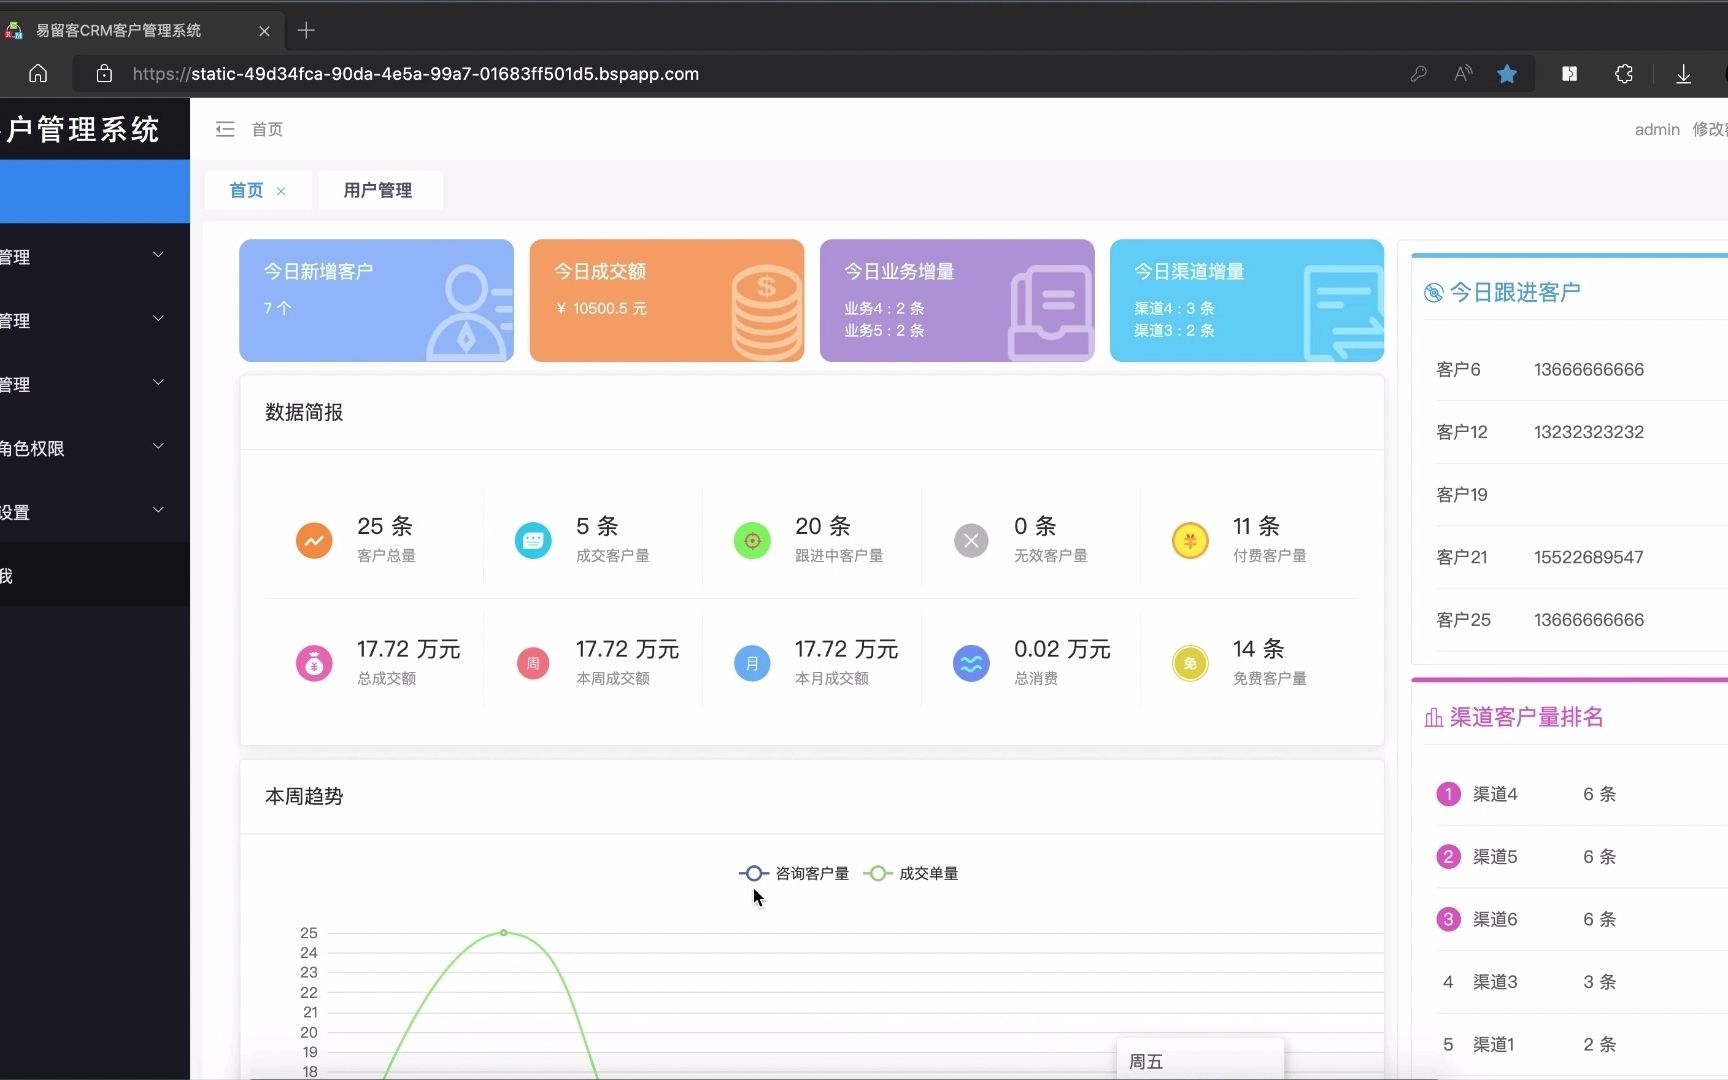Toggle read aloud icon in address bar
This screenshot has height=1080, width=1728.
point(1463,74)
